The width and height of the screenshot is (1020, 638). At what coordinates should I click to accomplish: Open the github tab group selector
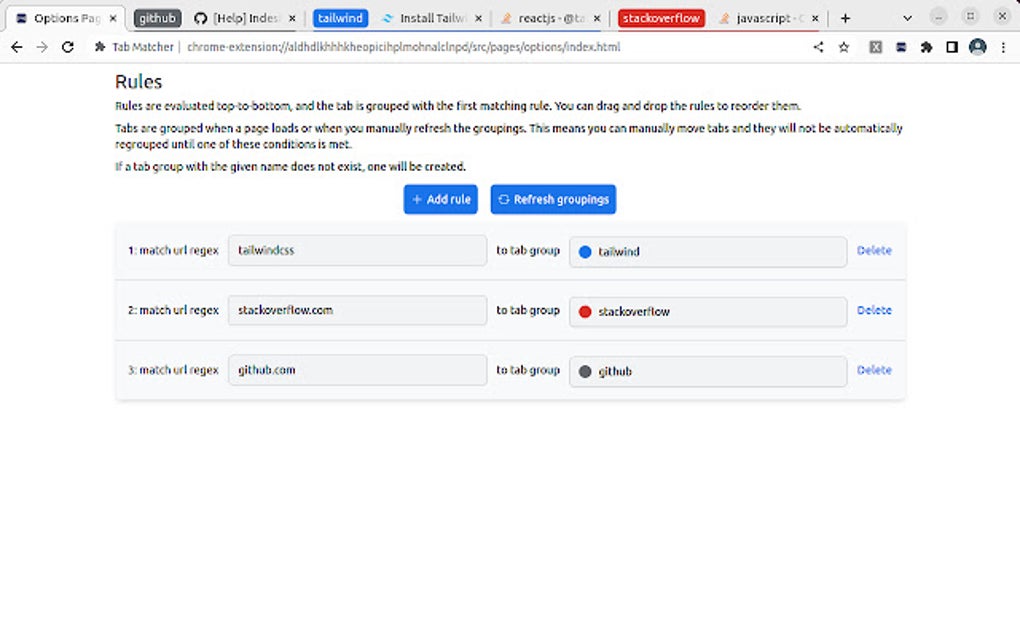click(x=708, y=371)
